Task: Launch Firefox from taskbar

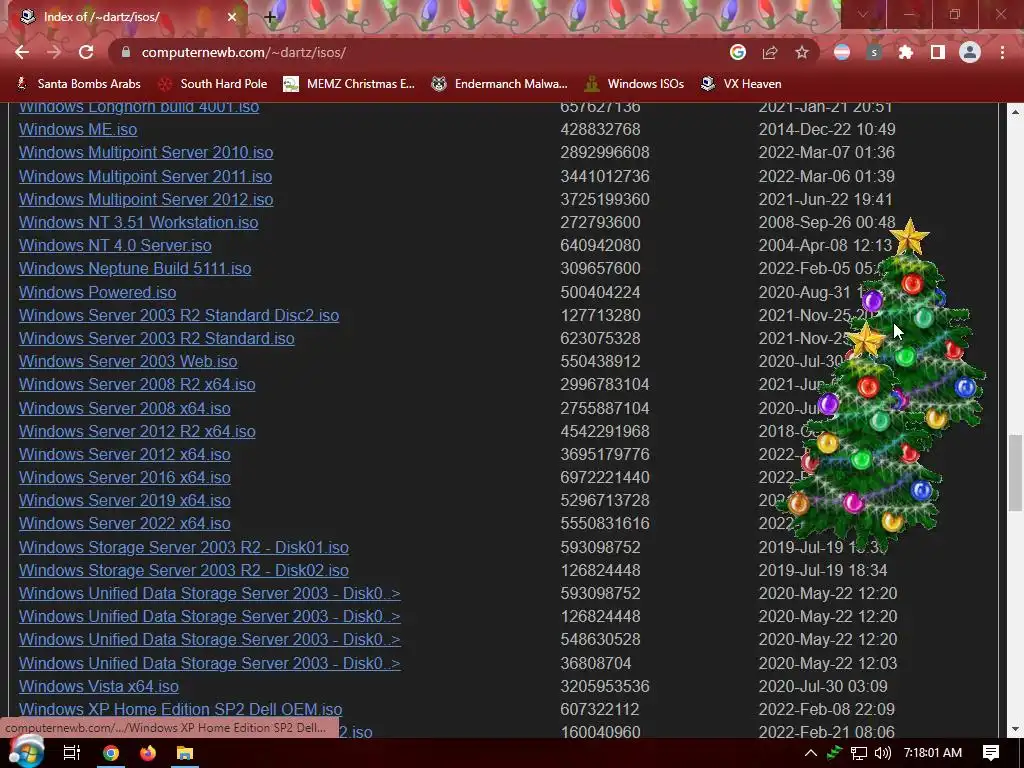Action: (x=148, y=753)
